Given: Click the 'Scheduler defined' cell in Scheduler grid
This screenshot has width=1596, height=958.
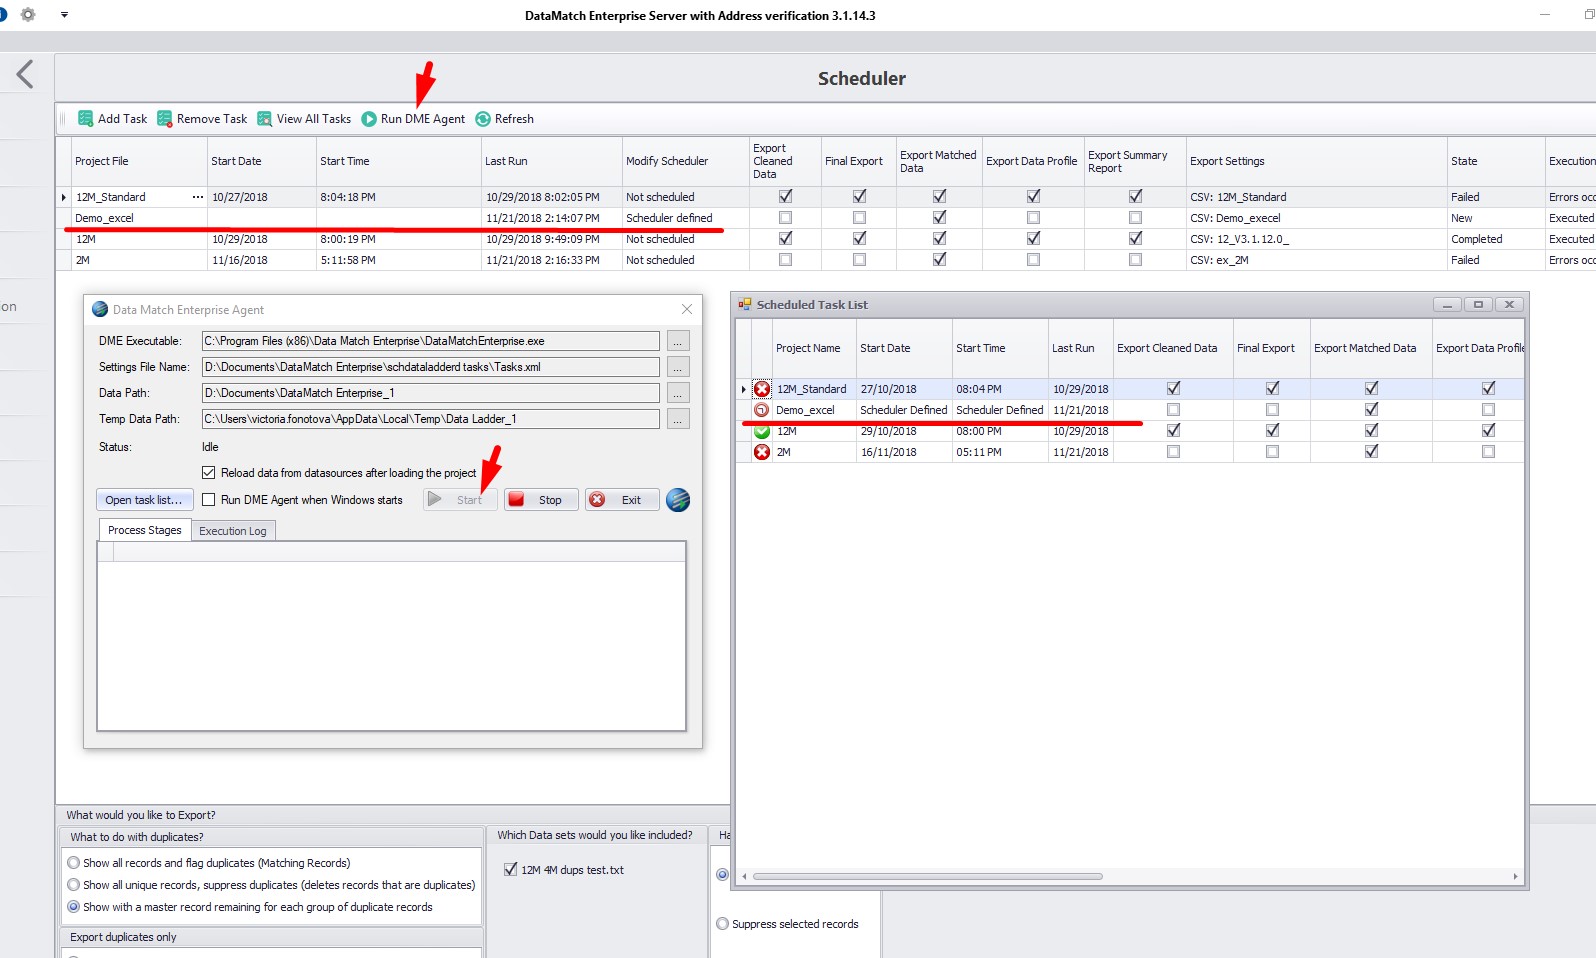Looking at the screenshot, I should coord(685,218).
